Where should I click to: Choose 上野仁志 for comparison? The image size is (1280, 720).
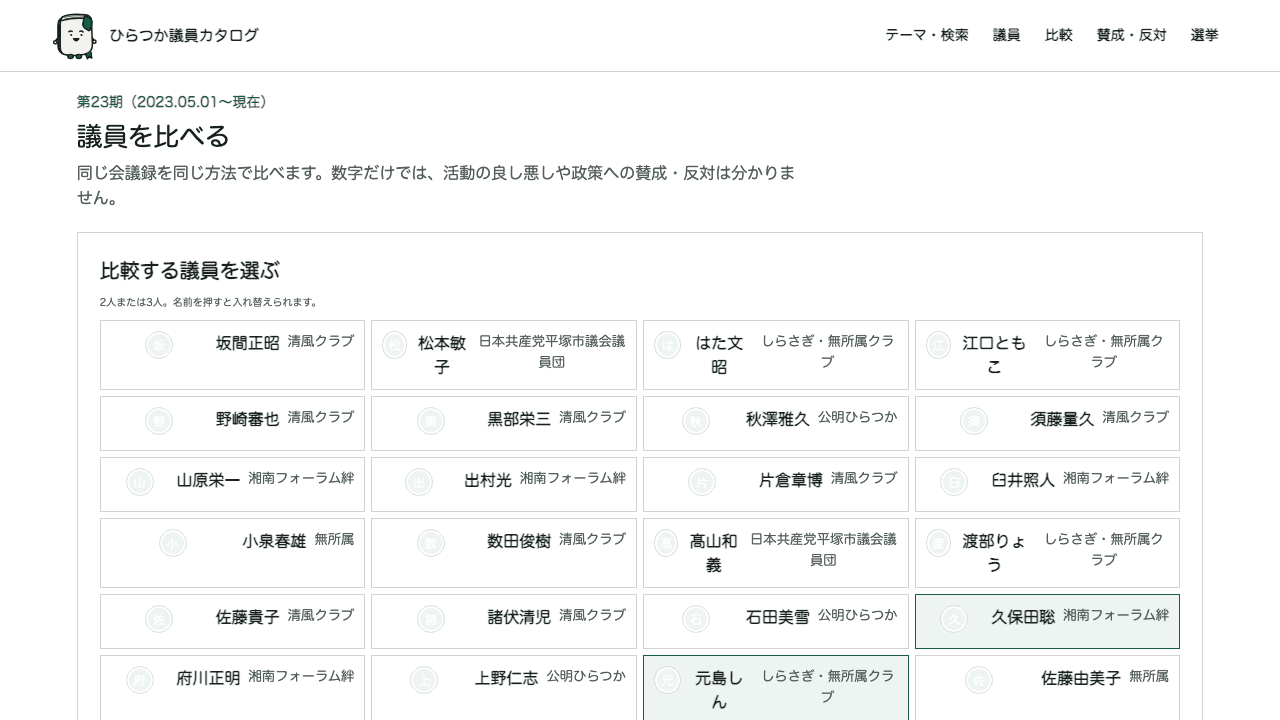504,688
